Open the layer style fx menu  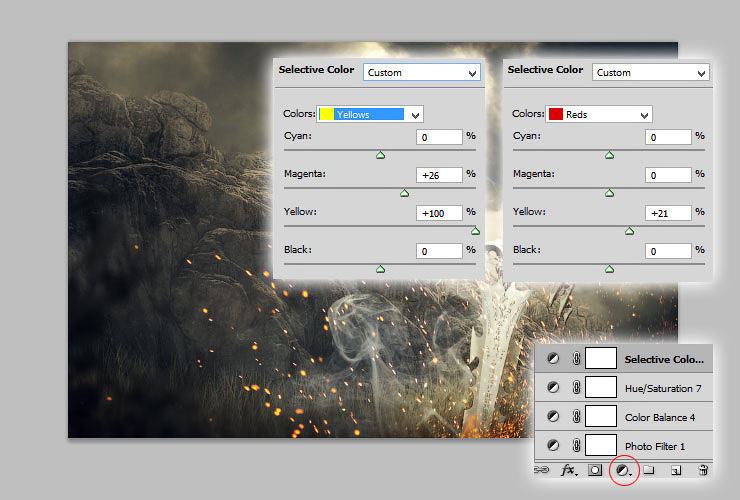click(x=569, y=470)
